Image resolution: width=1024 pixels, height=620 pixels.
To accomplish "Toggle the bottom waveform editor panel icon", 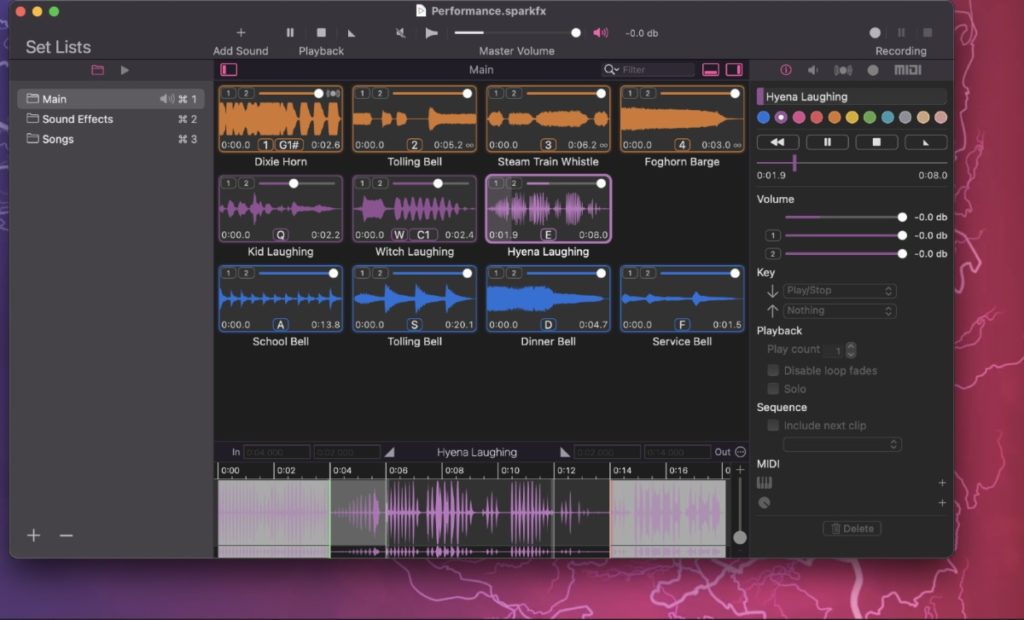I will pyautogui.click(x=711, y=70).
